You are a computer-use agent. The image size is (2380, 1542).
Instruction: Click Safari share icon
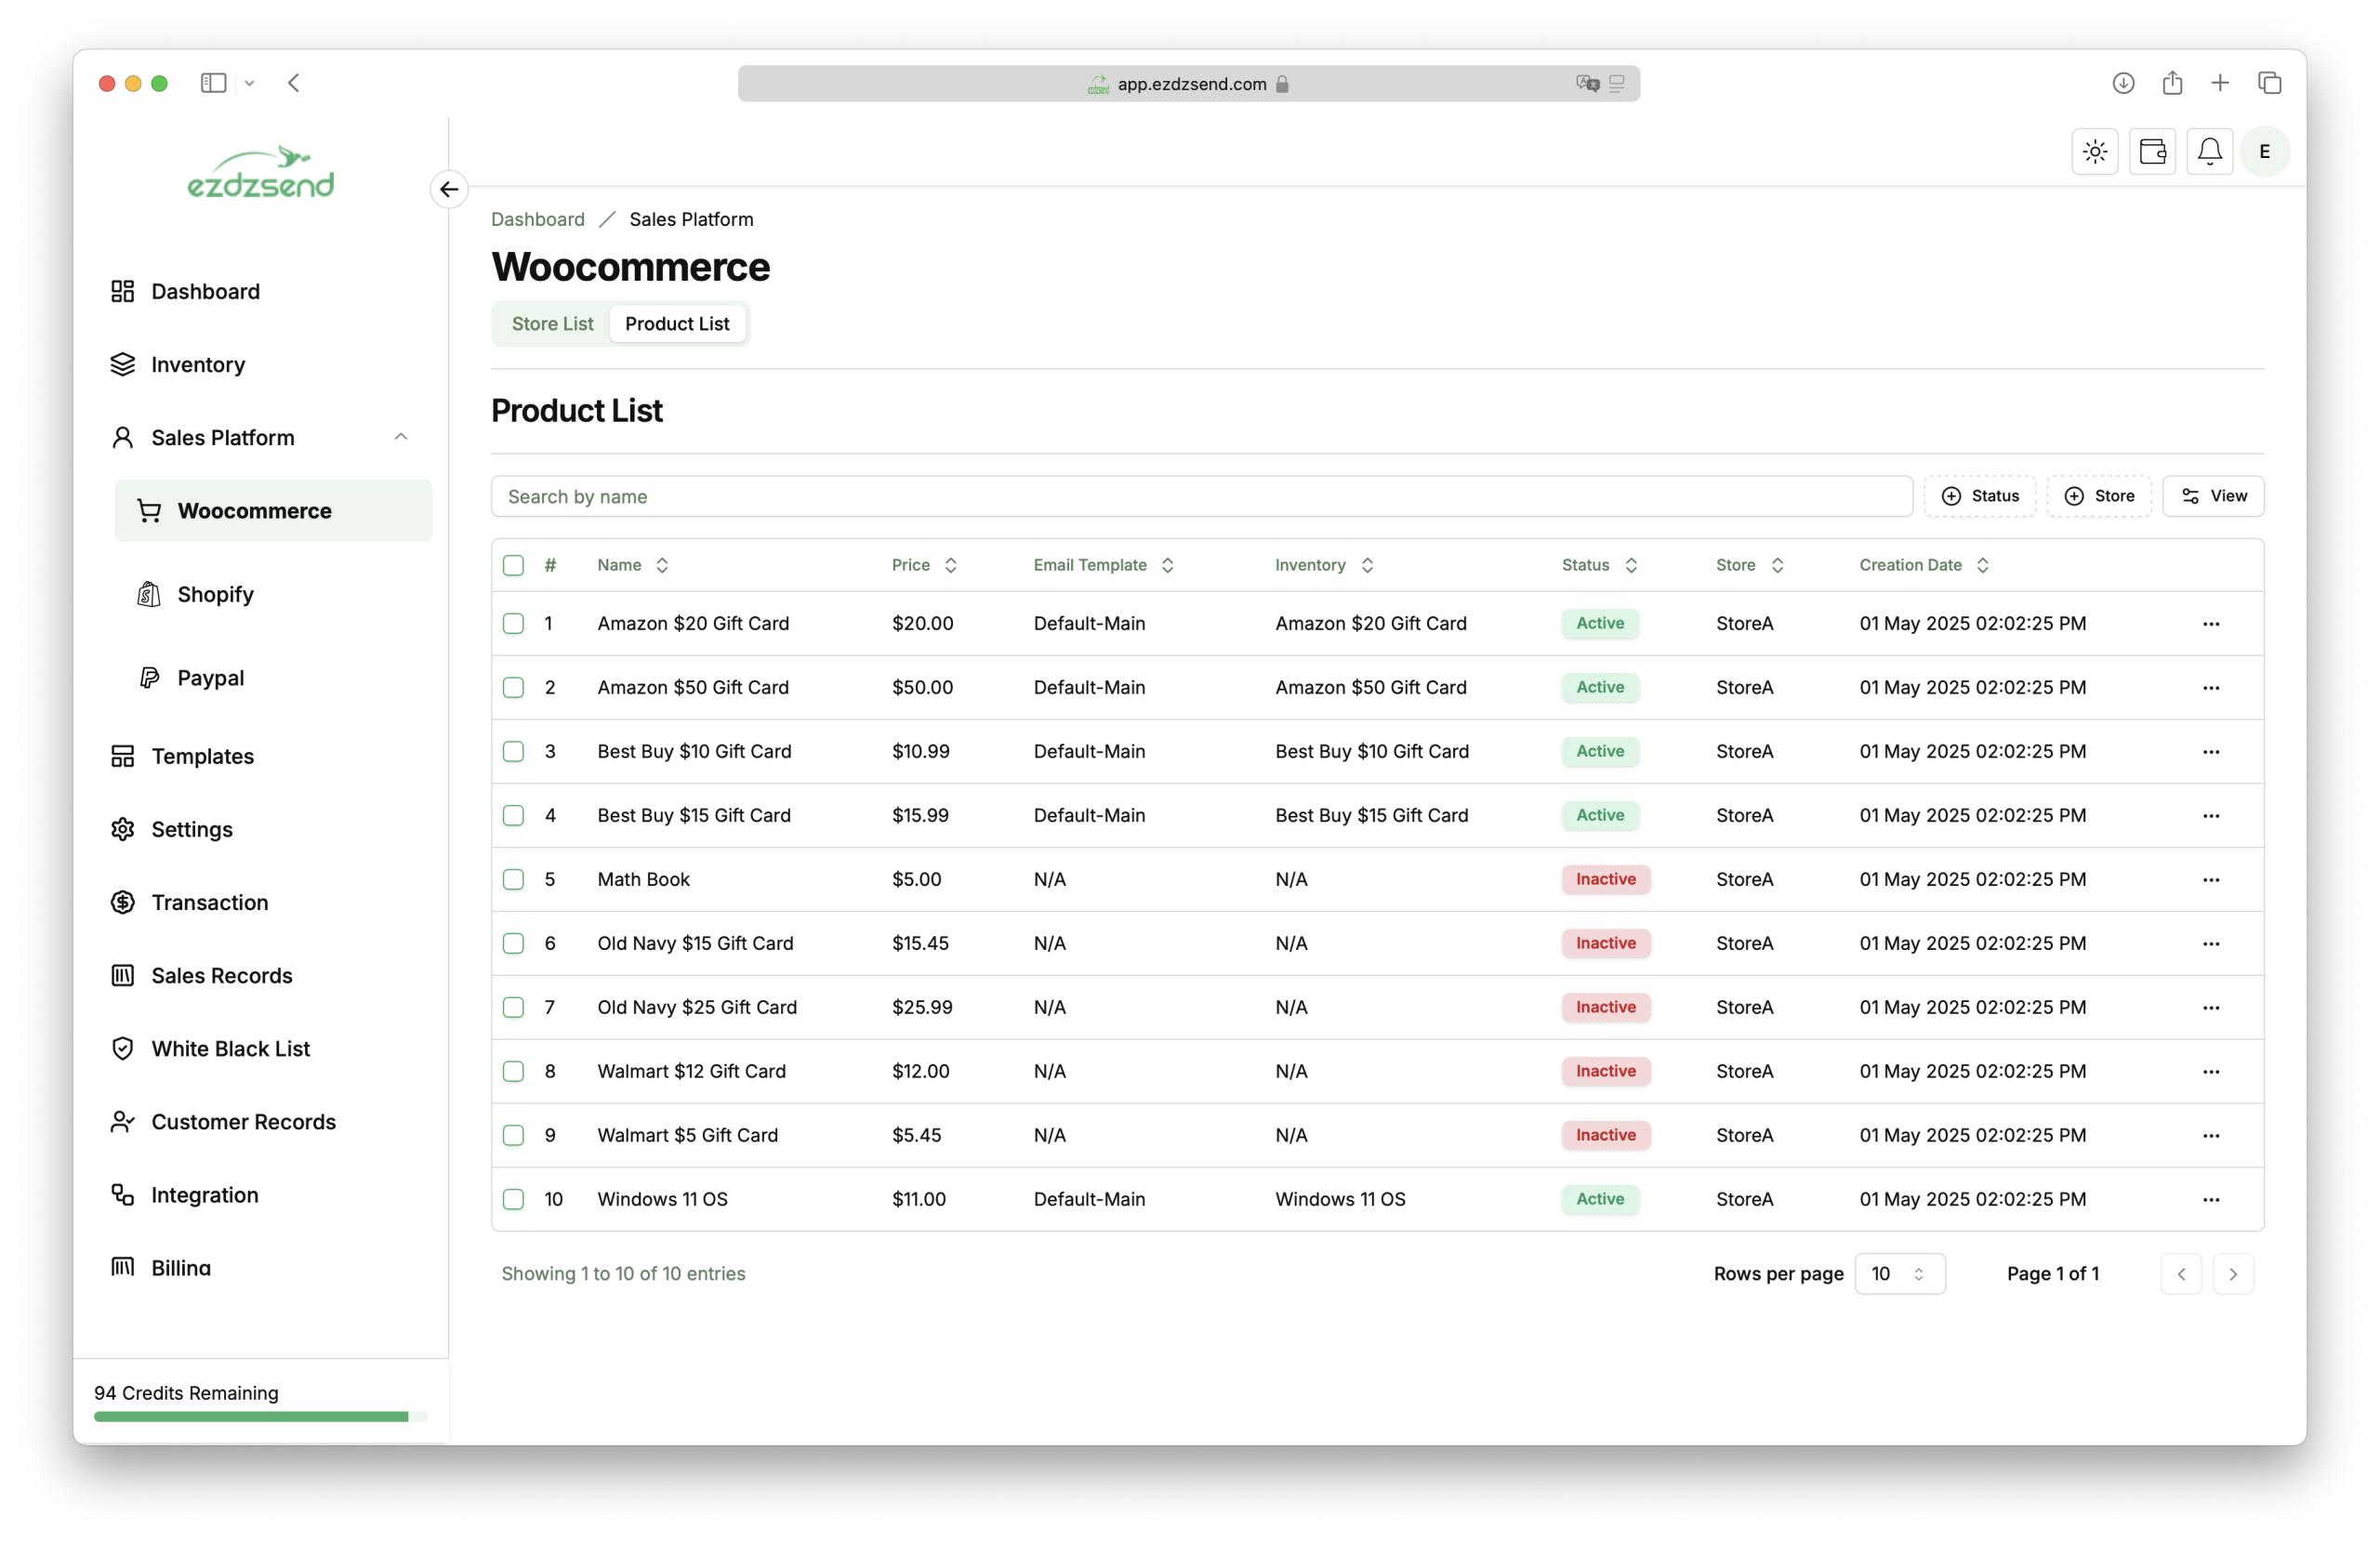pyautogui.click(x=2171, y=83)
